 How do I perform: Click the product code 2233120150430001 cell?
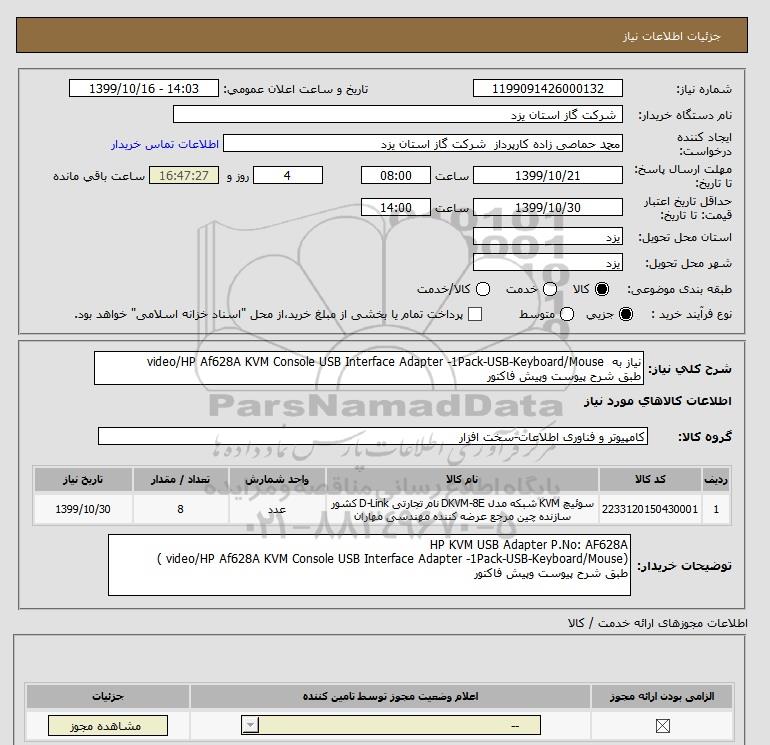click(x=650, y=509)
